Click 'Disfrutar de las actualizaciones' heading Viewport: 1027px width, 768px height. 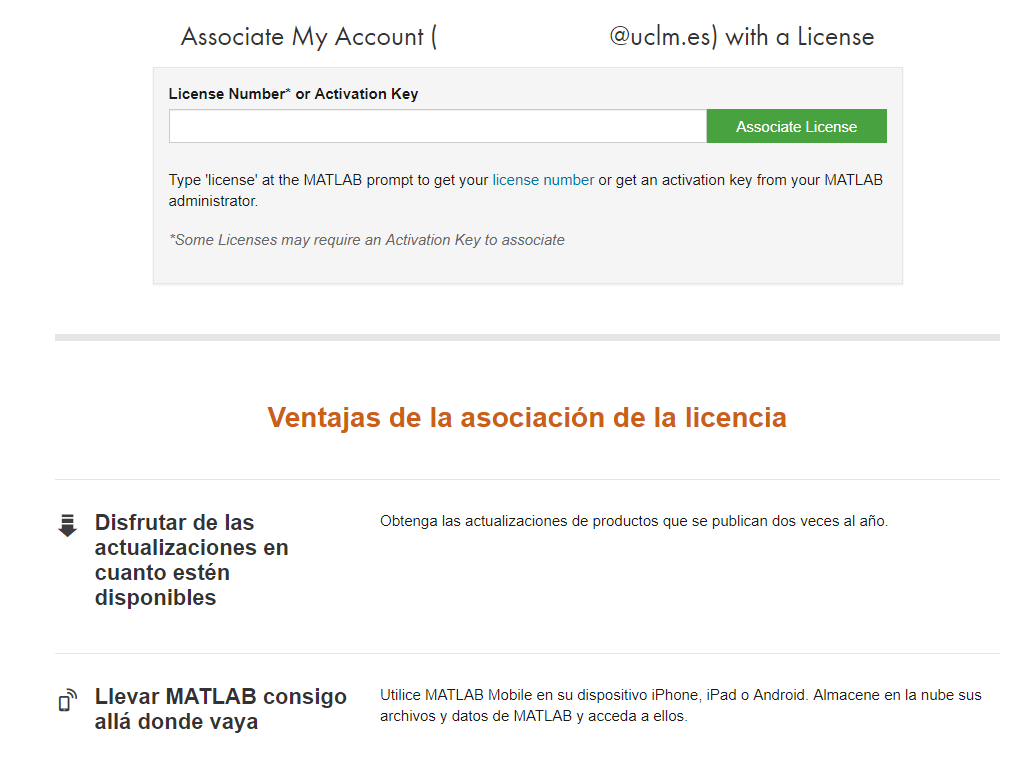pyautogui.click(x=191, y=560)
